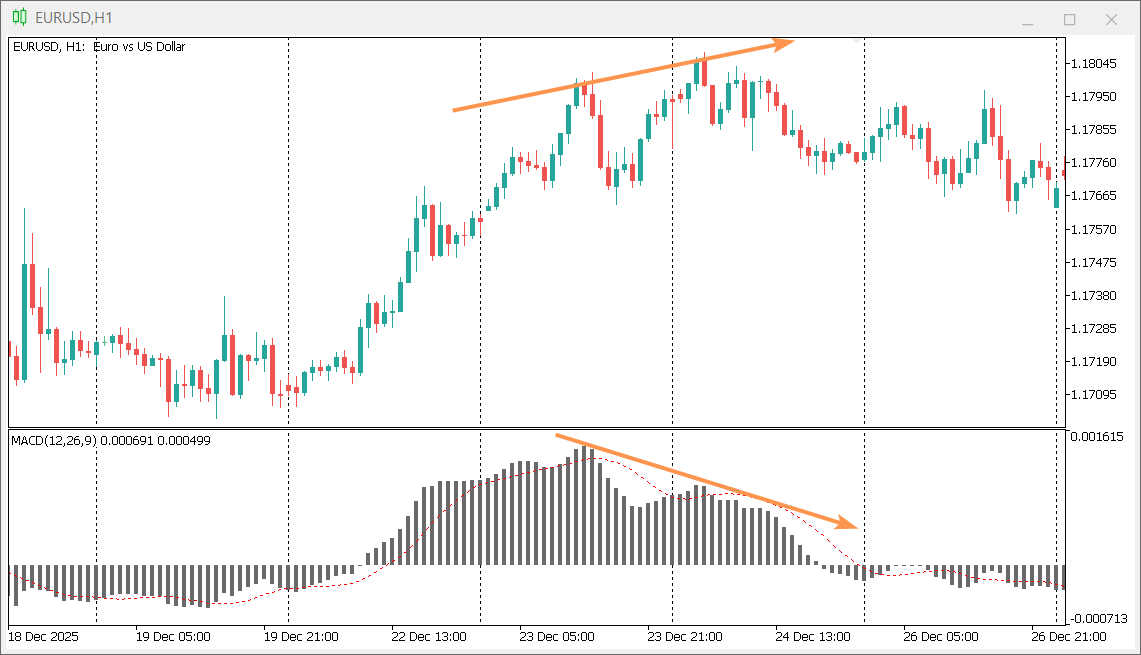Select the rising orange arrow on price chart
This screenshot has width=1141, height=655.
pos(620,77)
